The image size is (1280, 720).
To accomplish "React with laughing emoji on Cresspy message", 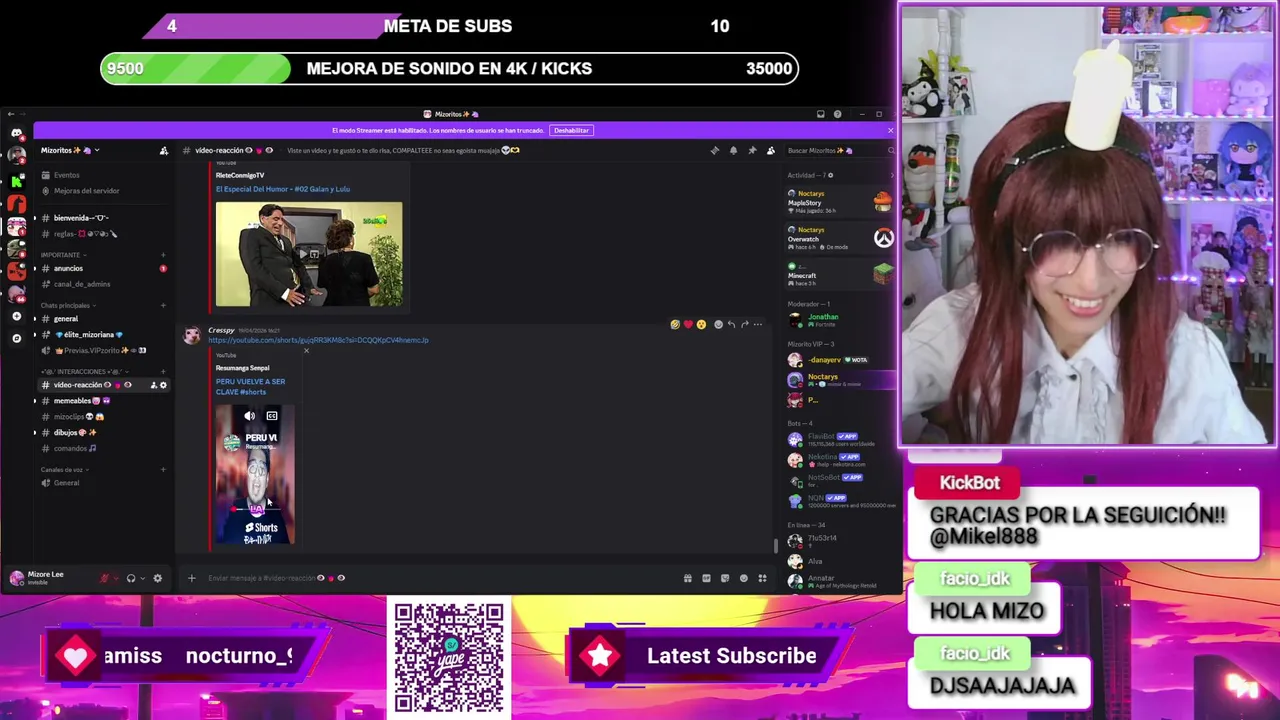I will [675, 324].
